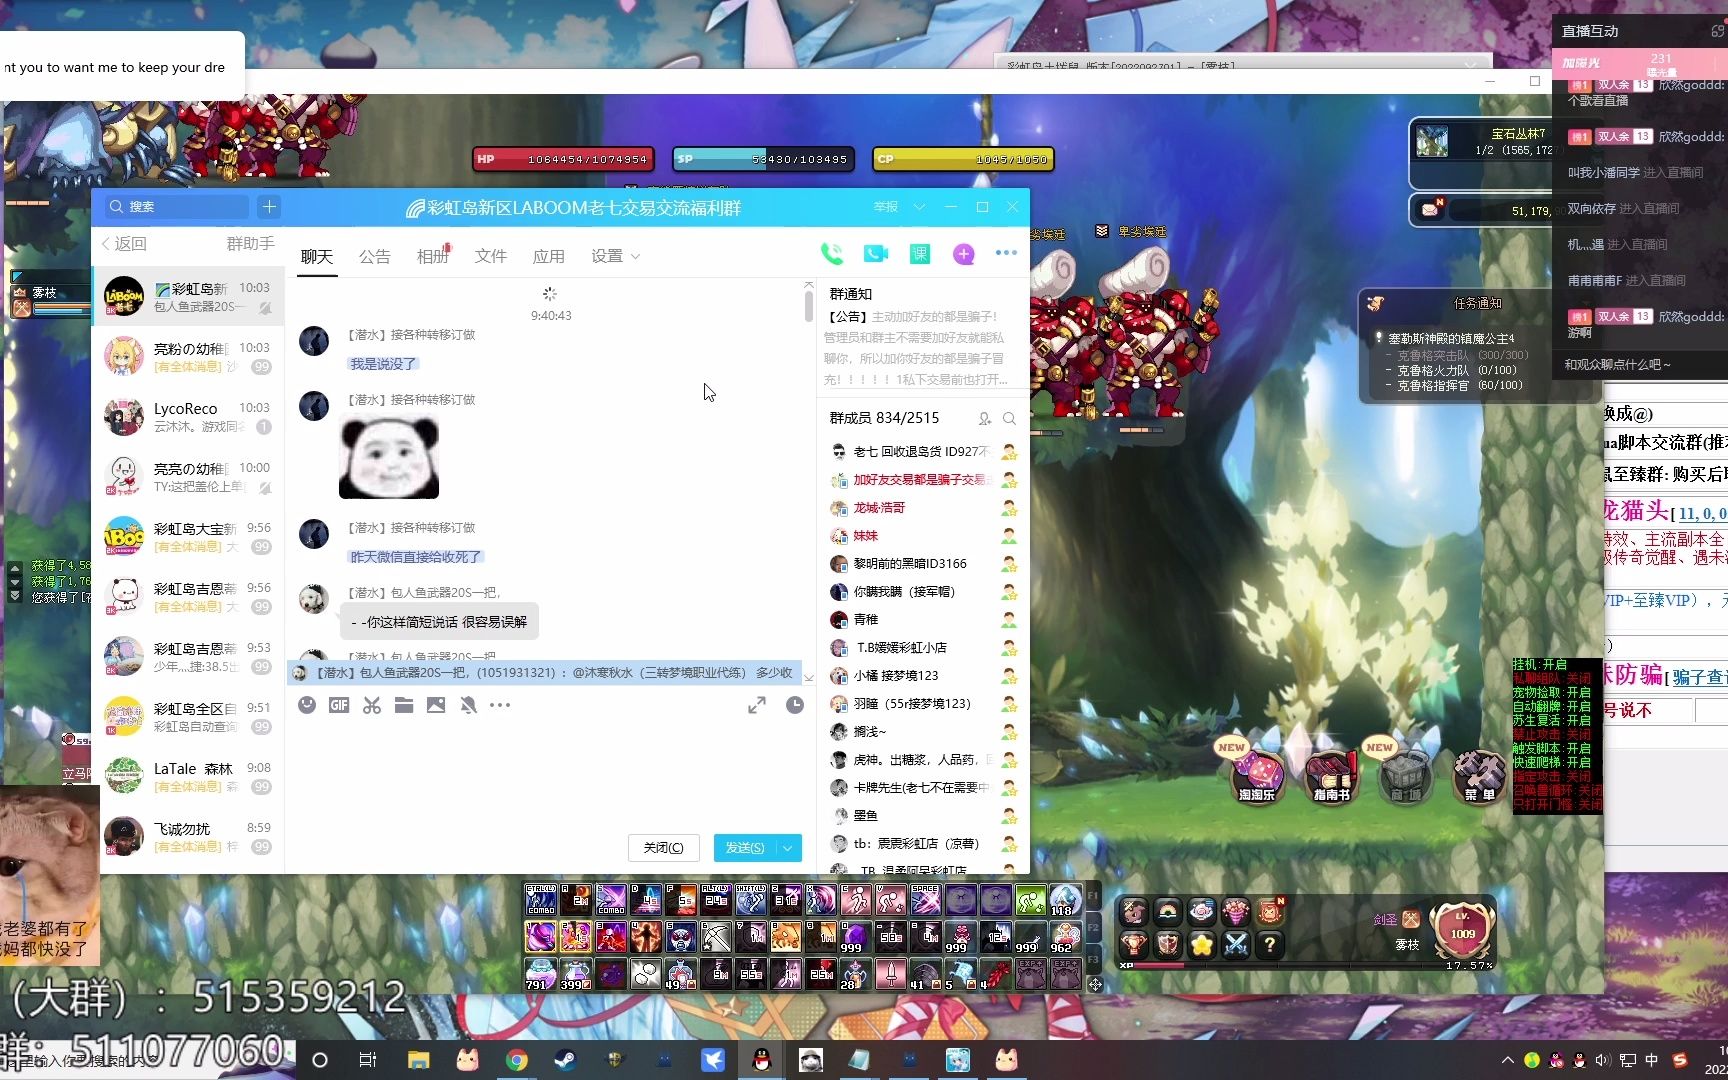Select member 小橘 接梦境123
The height and width of the screenshot is (1080, 1728).
click(923, 676)
